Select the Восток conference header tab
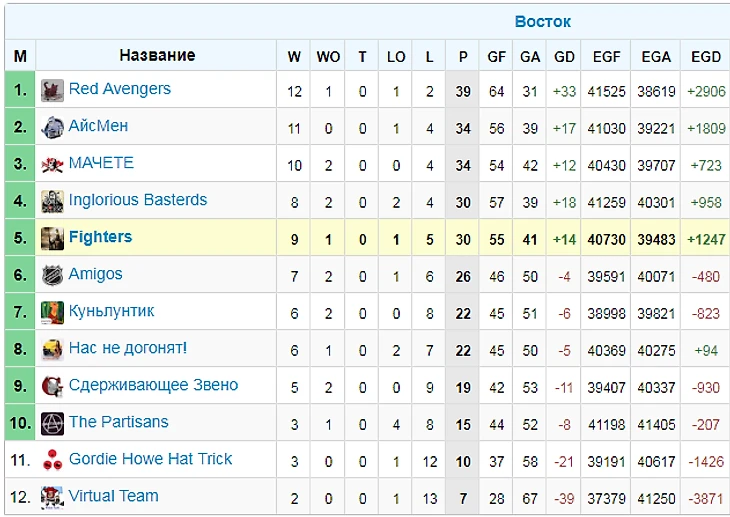The height and width of the screenshot is (517, 730). (x=543, y=21)
